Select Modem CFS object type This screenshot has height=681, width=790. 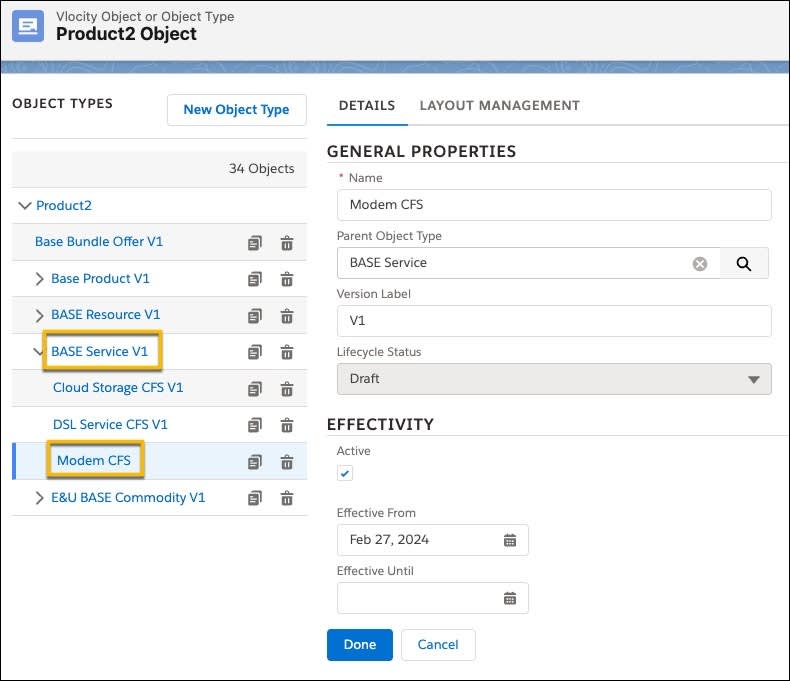[x=94, y=460]
